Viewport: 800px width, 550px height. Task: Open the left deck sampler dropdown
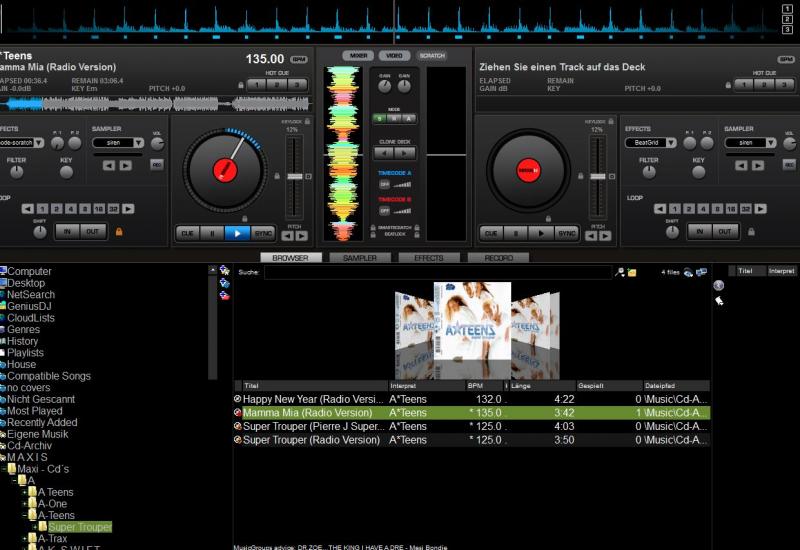139,143
